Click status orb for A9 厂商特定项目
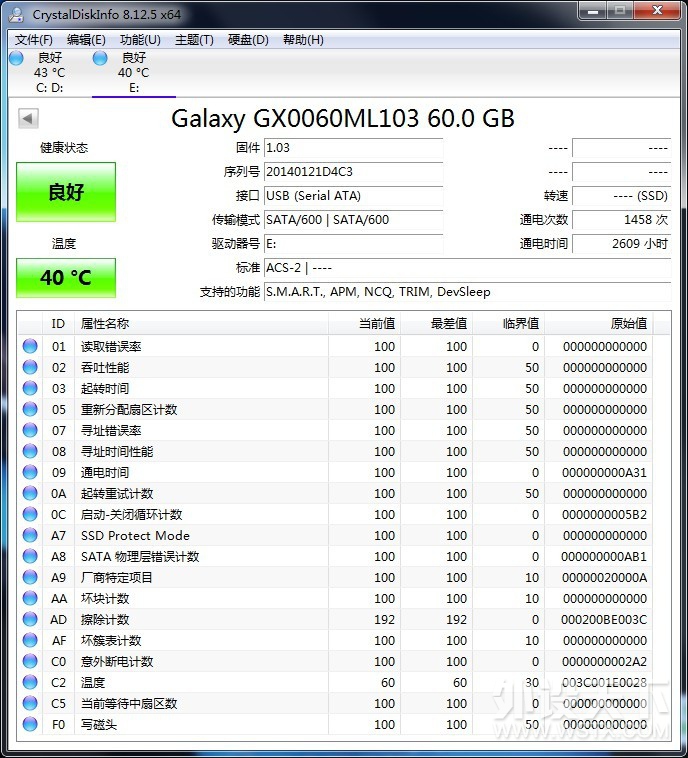This screenshot has height=758, width=688. pyautogui.click(x=30, y=577)
